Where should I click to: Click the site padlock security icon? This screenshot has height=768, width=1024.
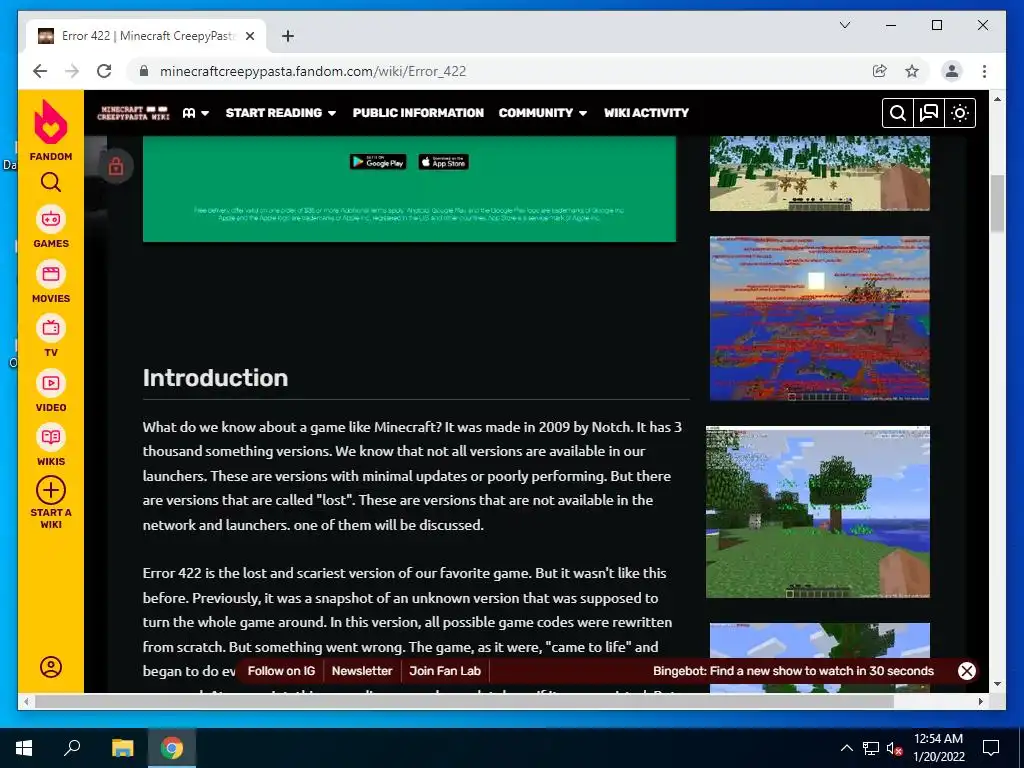[x=144, y=71]
